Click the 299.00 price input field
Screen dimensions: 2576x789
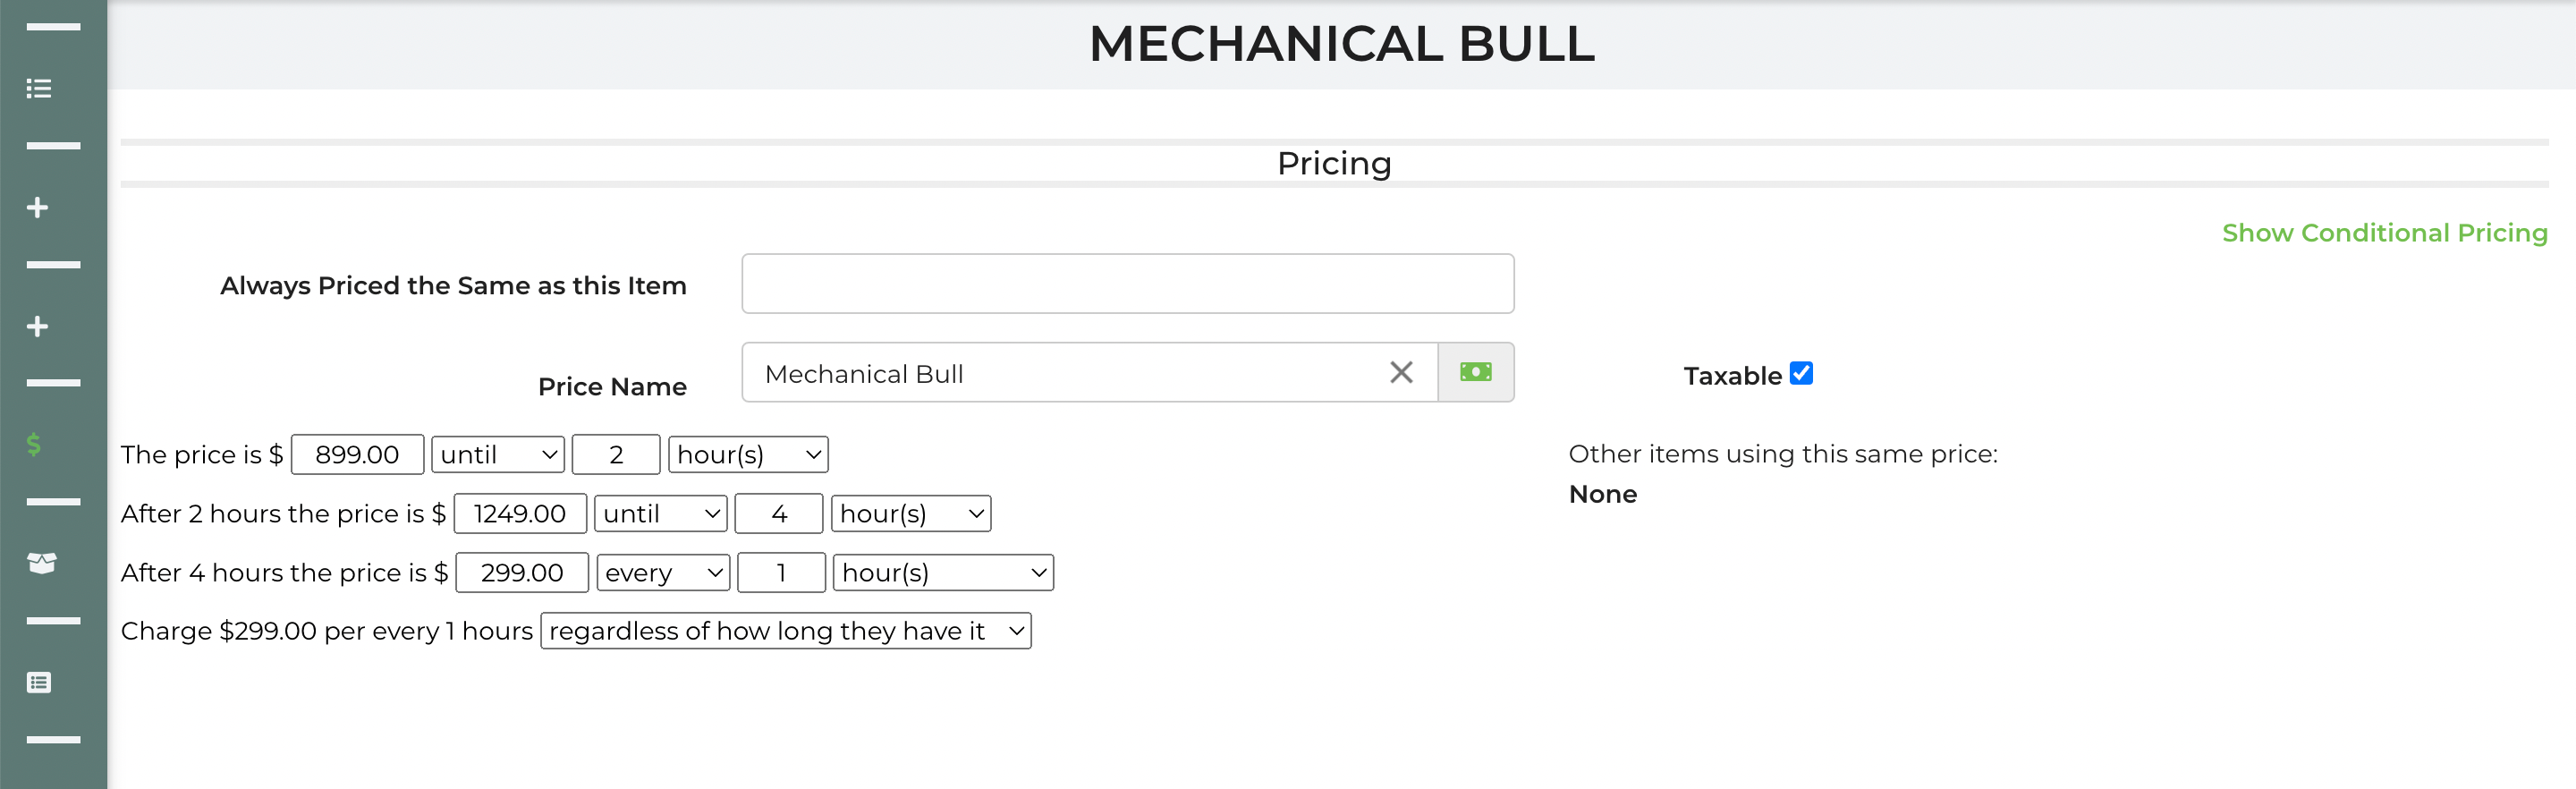point(522,573)
